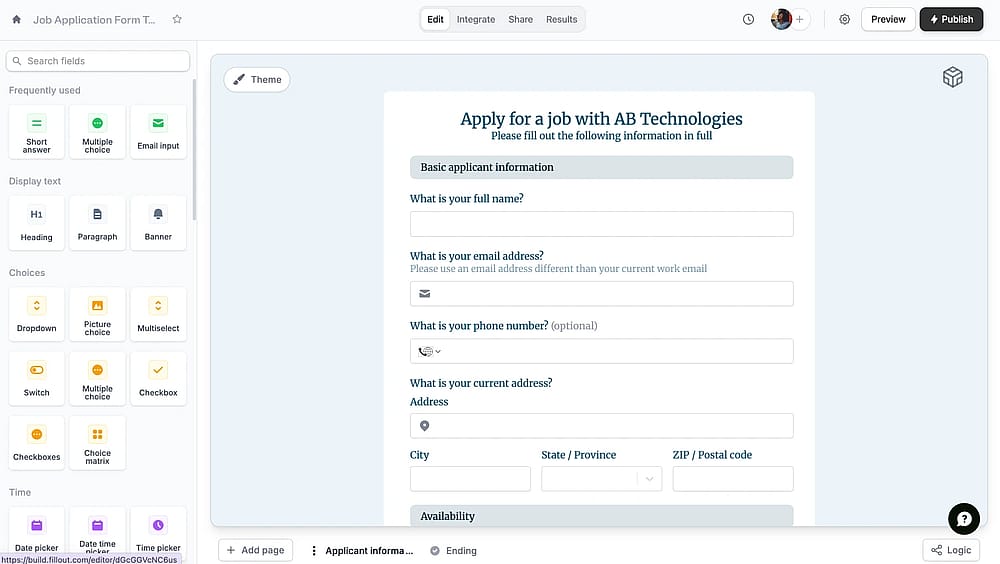Insert a Banner element
The width and height of the screenshot is (1000, 564).
coord(158,223)
